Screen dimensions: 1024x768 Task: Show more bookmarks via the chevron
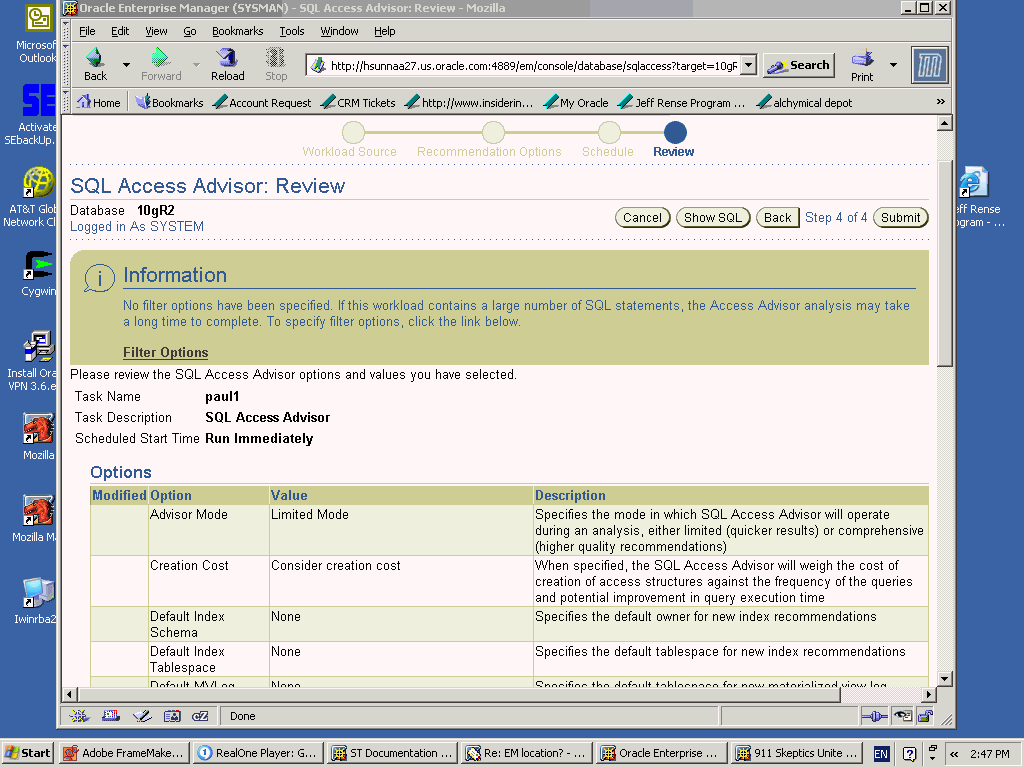click(x=940, y=102)
